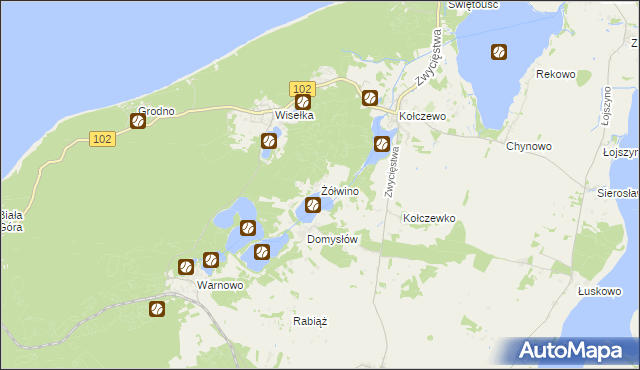This screenshot has width=640, height=370.
Task: Click the Domysłów village label
Action: pos(332,239)
